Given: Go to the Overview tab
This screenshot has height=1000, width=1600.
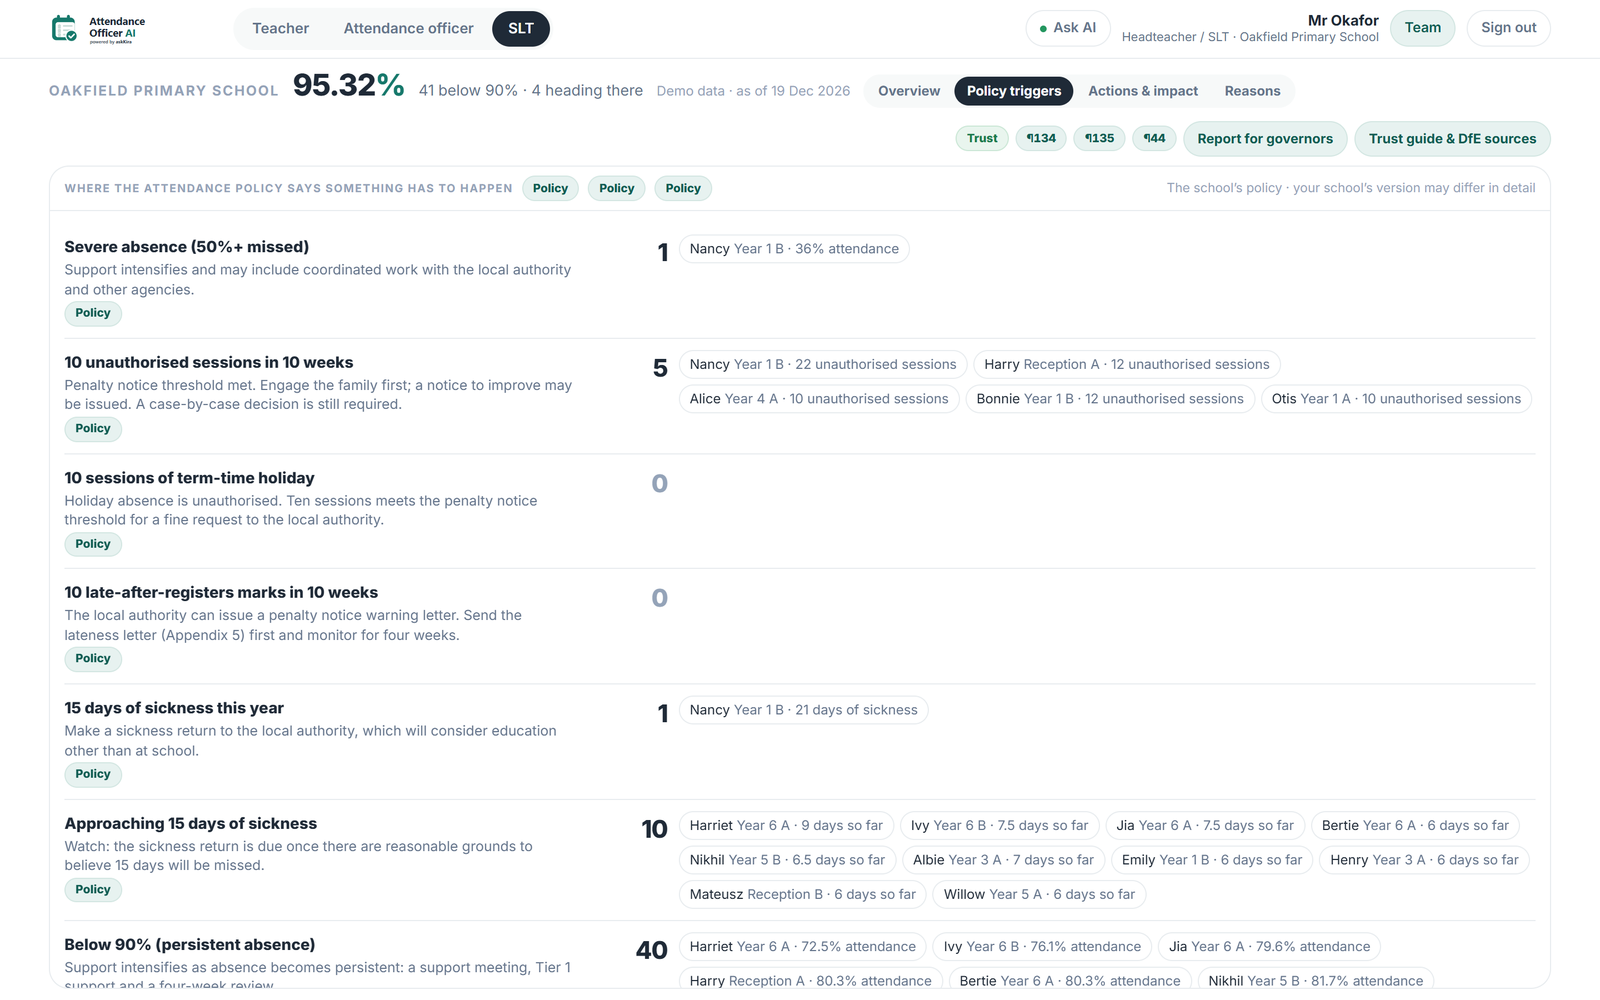Looking at the screenshot, I should (909, 91).
